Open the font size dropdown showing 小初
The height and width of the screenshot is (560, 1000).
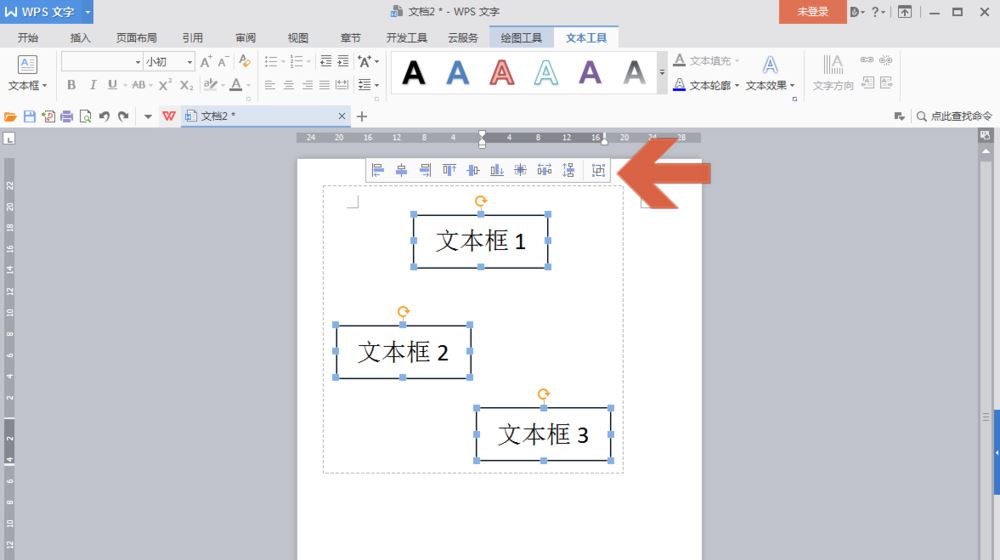189,62
